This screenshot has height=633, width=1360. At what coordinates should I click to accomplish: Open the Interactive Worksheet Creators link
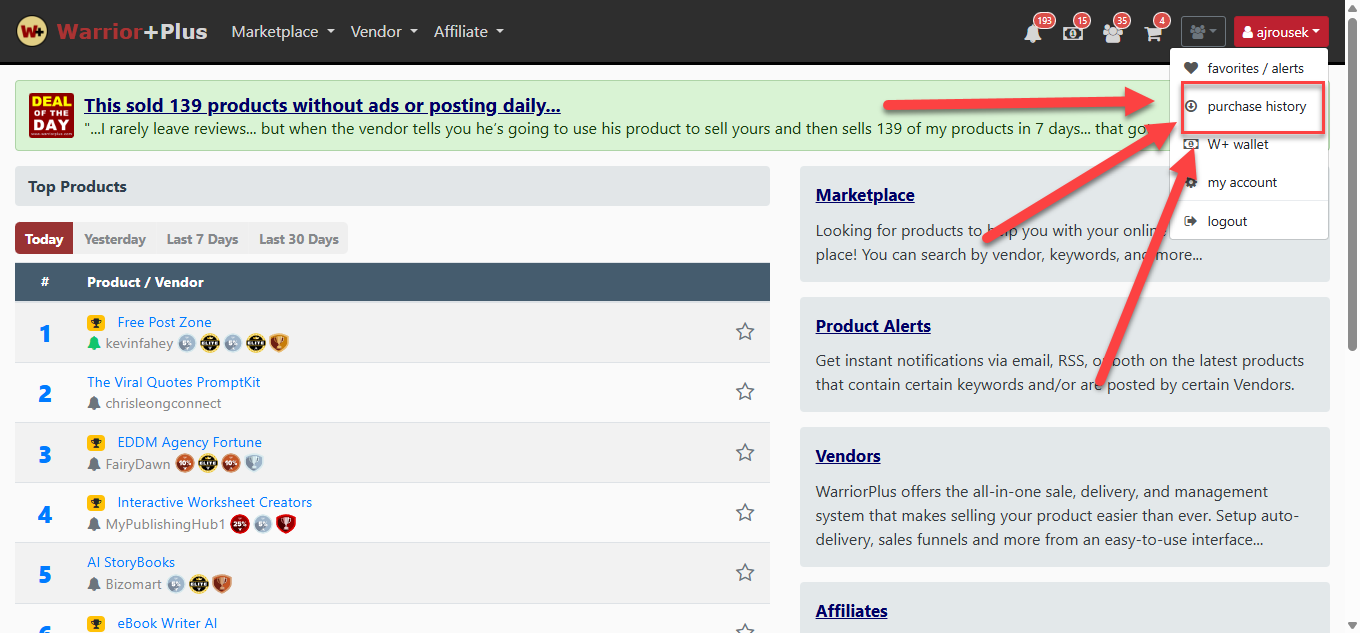[x=215, y=502]
